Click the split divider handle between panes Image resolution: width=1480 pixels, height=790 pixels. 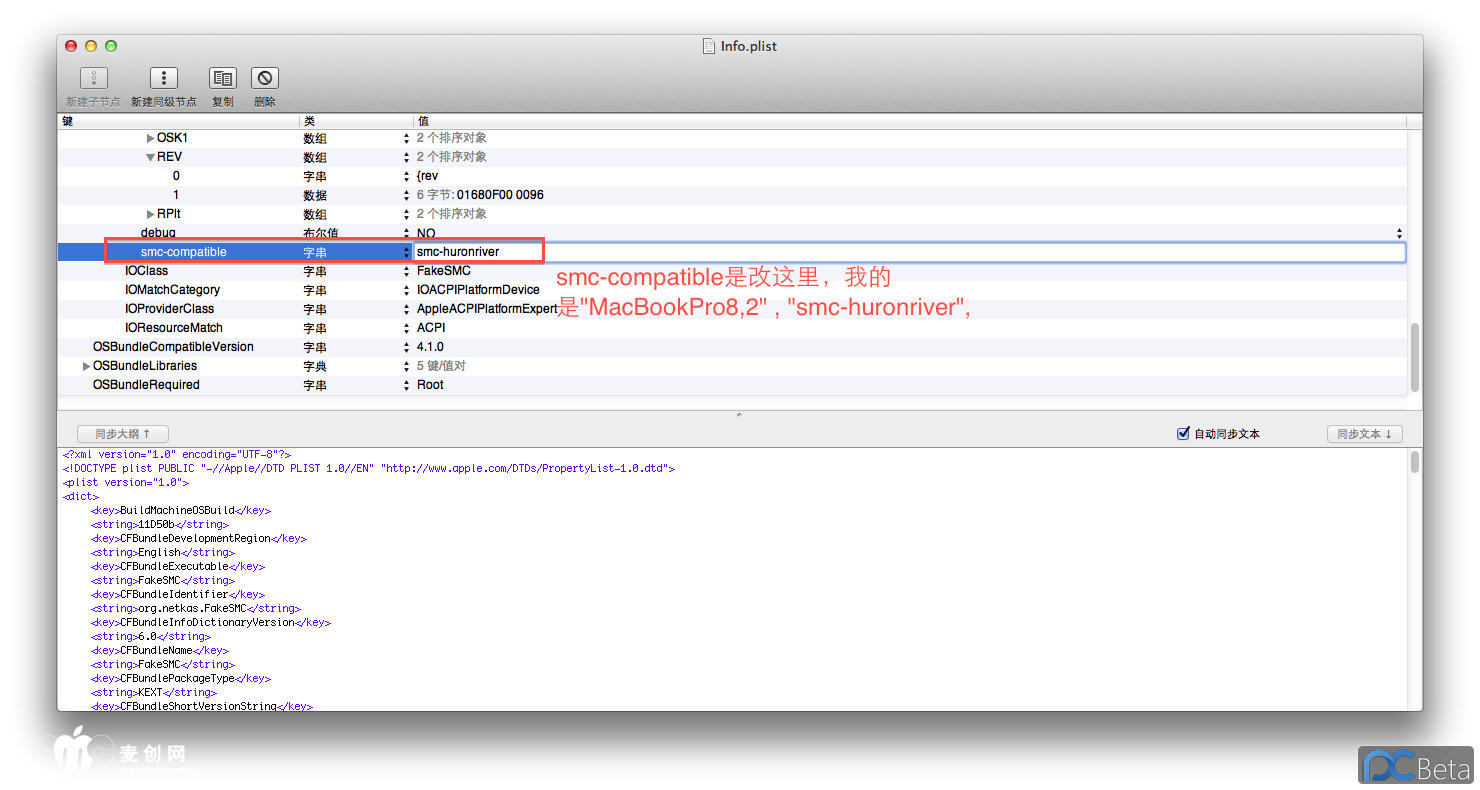[739, 413]
